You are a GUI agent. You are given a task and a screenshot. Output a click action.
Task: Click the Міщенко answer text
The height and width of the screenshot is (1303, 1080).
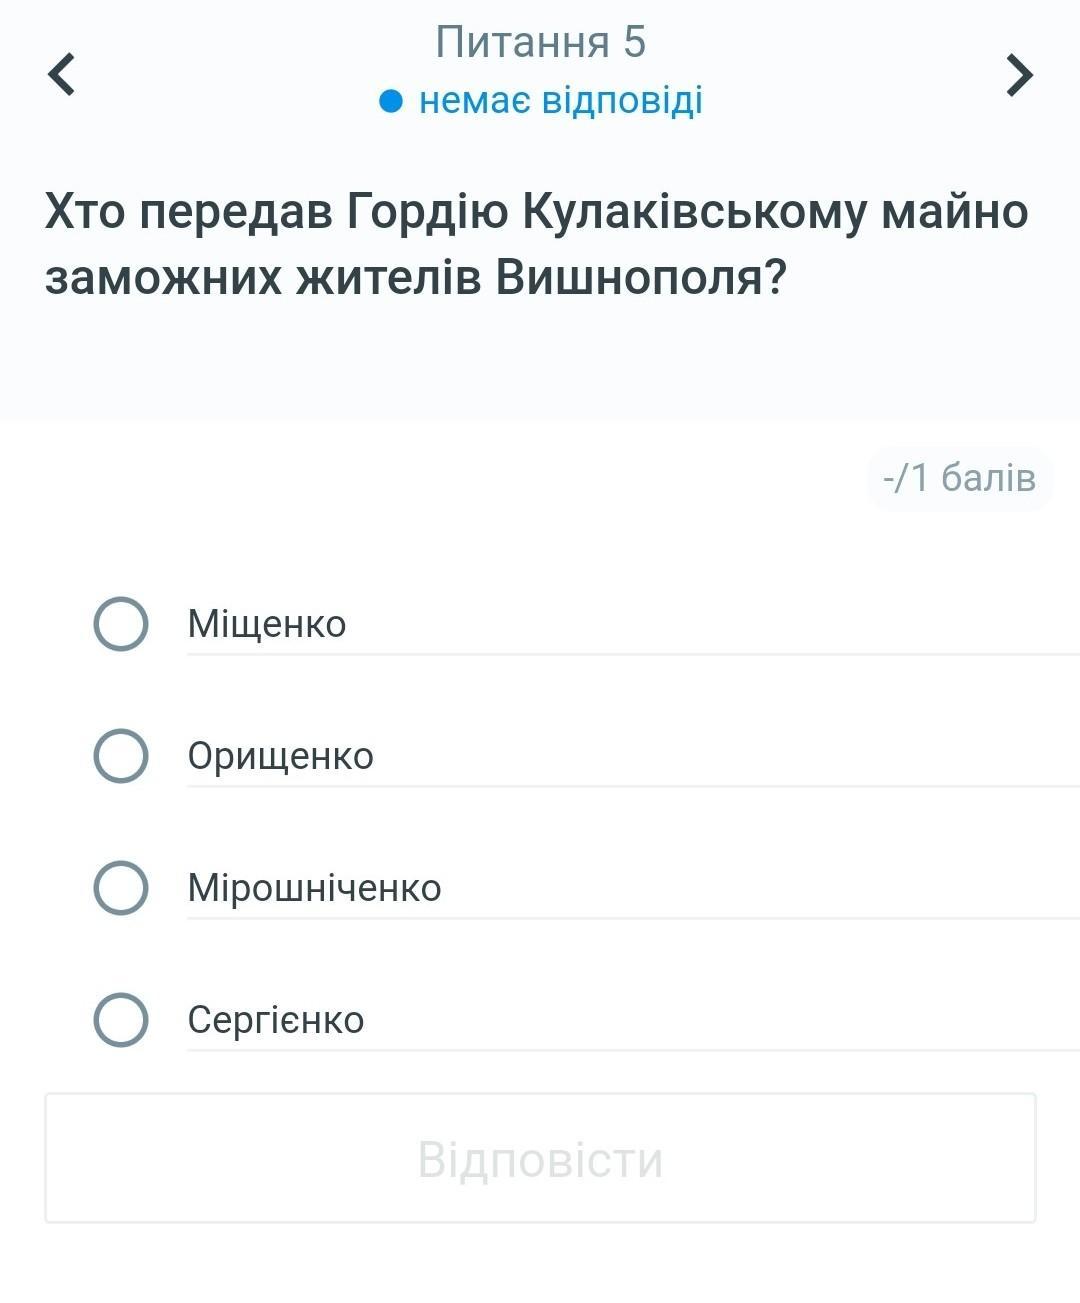[x=267, y=624]
